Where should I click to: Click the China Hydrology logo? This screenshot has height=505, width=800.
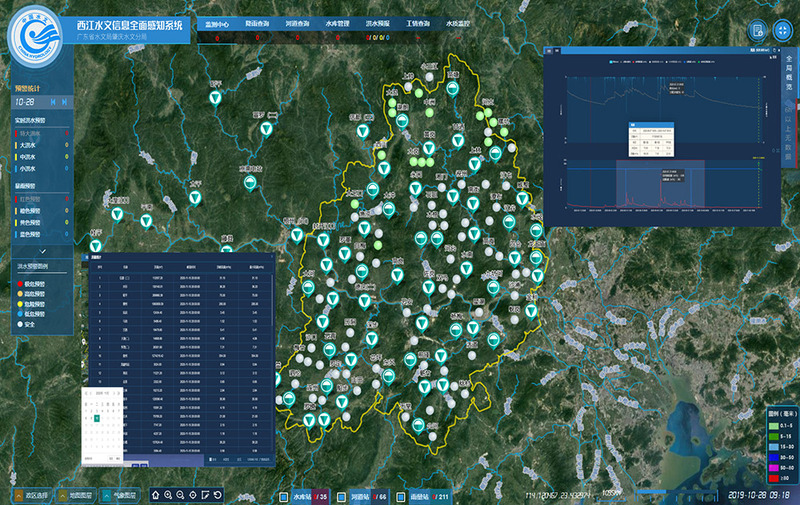coord(35,37)
